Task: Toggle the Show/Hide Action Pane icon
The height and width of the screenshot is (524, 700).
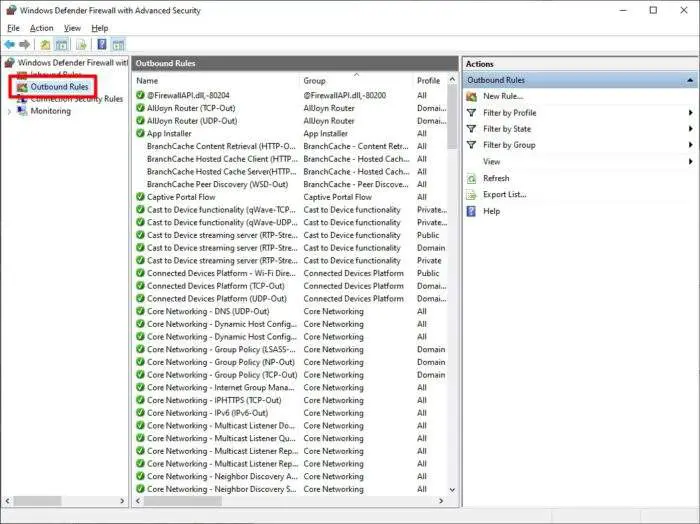Action: pyautogui.click(x=118, y=44)
